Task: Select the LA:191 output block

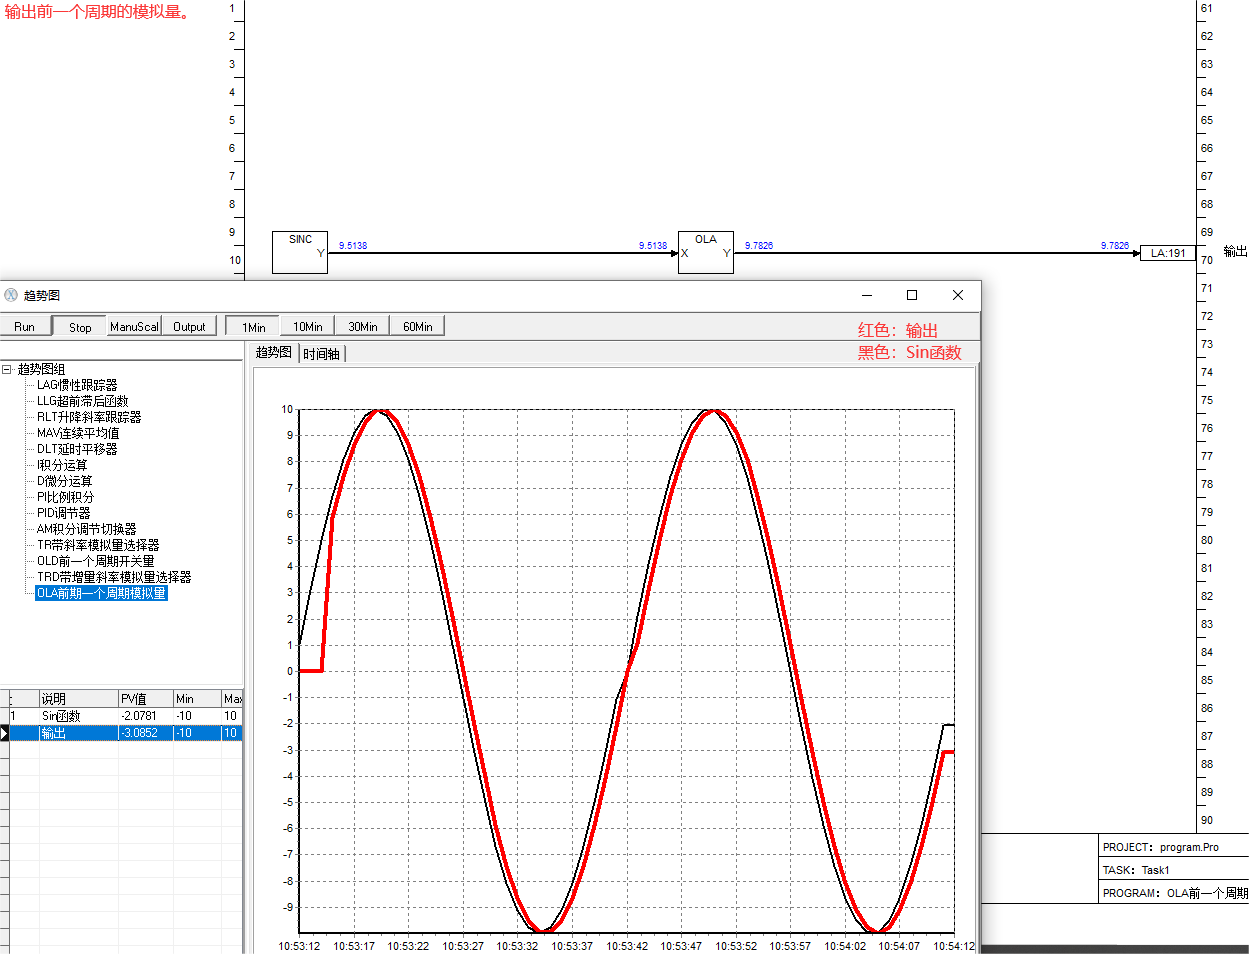Action: [1167, 253]
